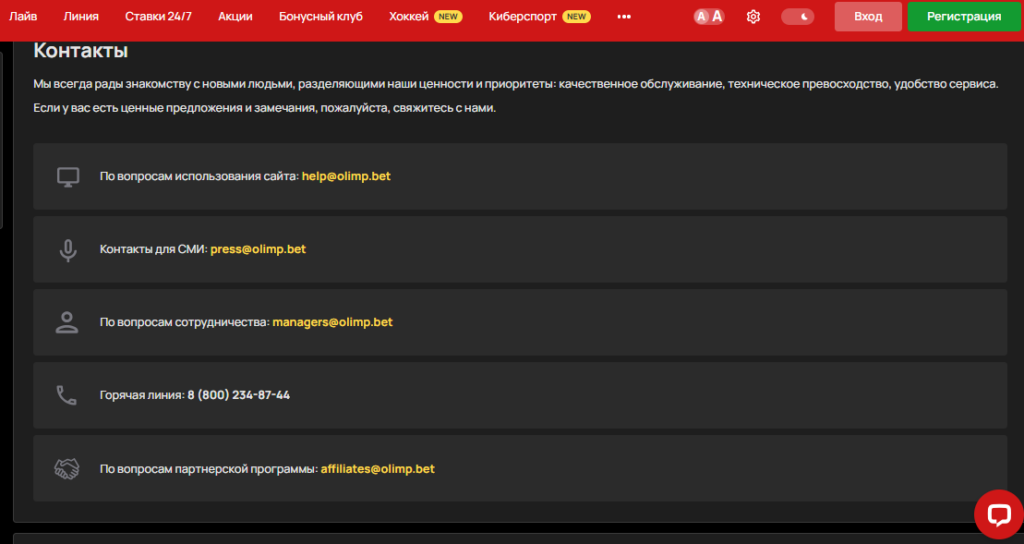Open the live chat bubble icon
Screen dimensions: 1024x544
click(999, 515)
